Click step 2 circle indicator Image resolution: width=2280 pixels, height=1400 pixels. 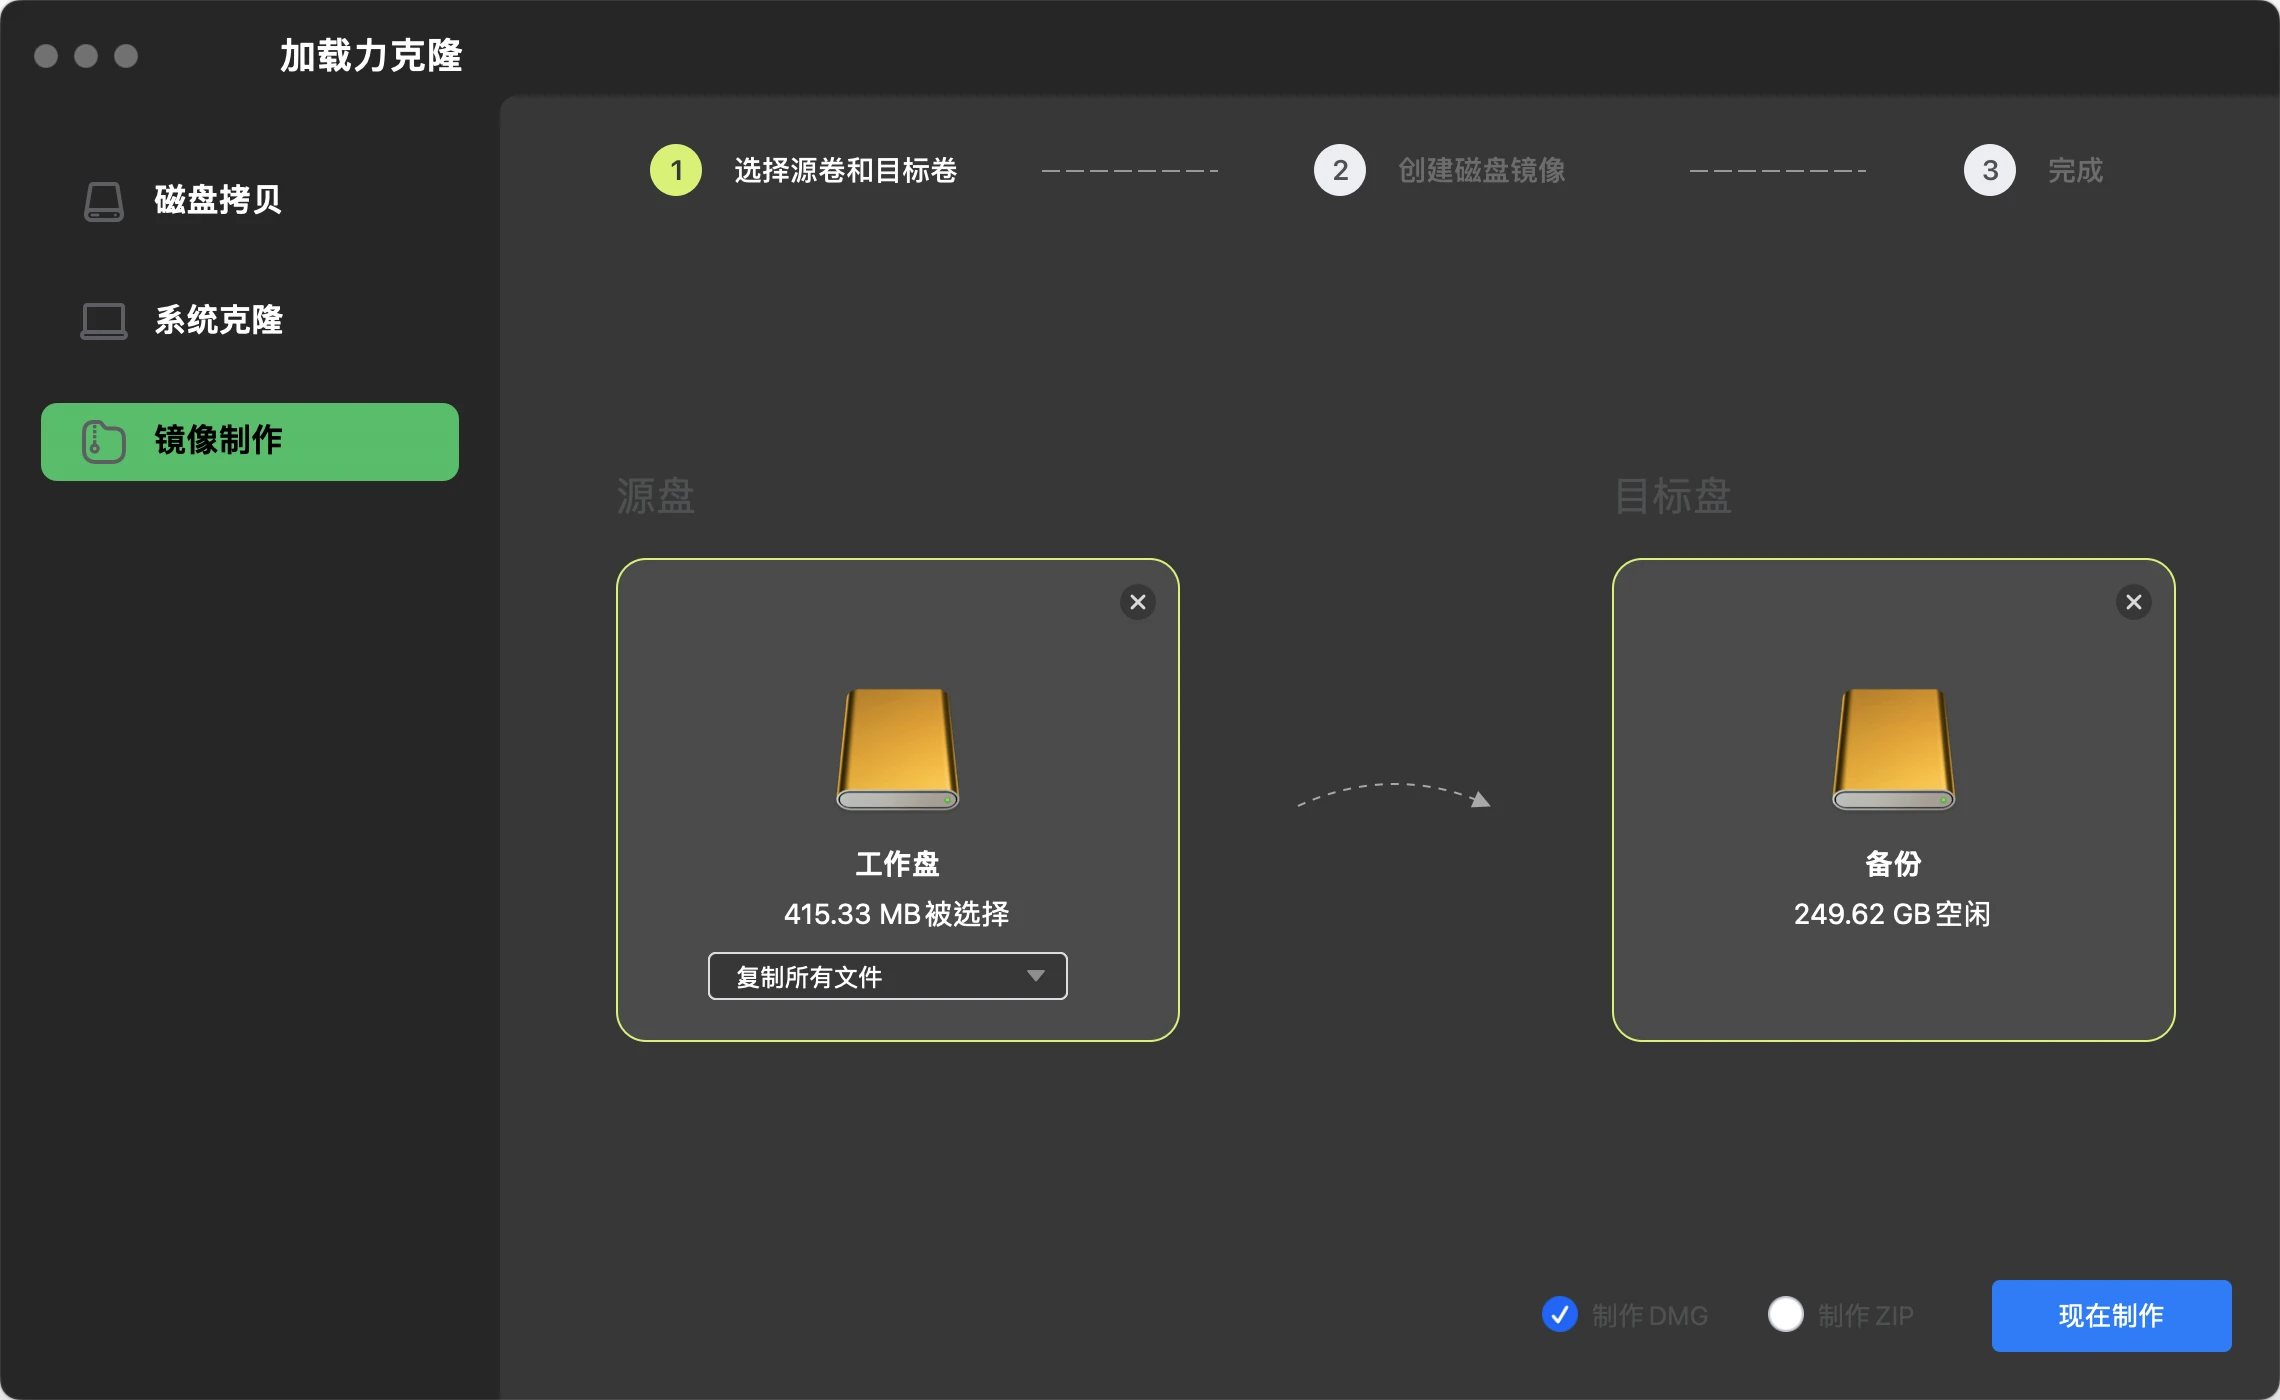tap(1340, 170)
